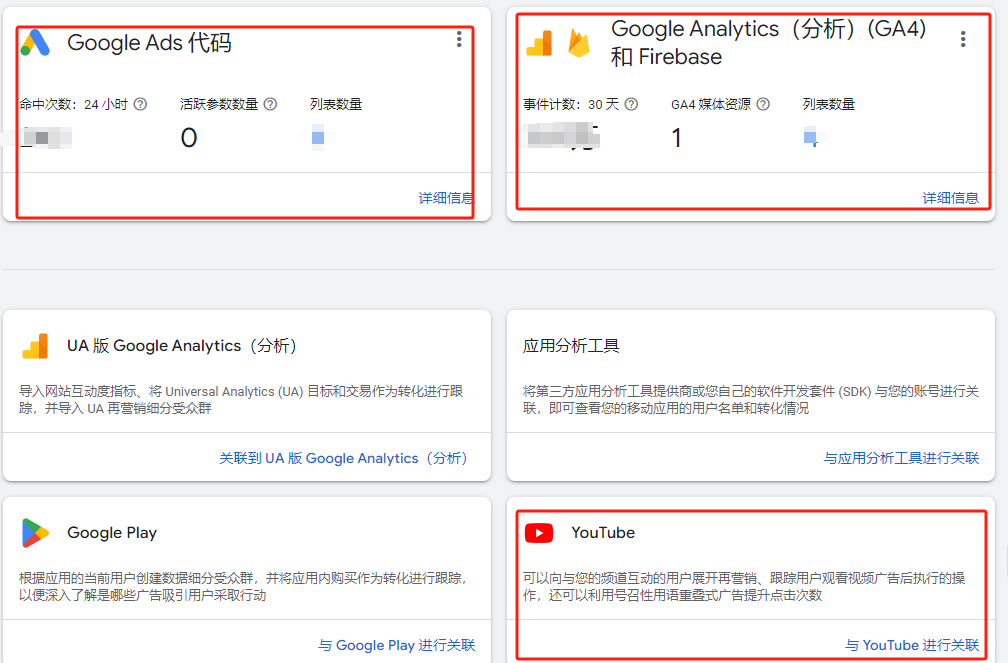Click the UA 版 Google Analytics card icon

click(35, 346)
